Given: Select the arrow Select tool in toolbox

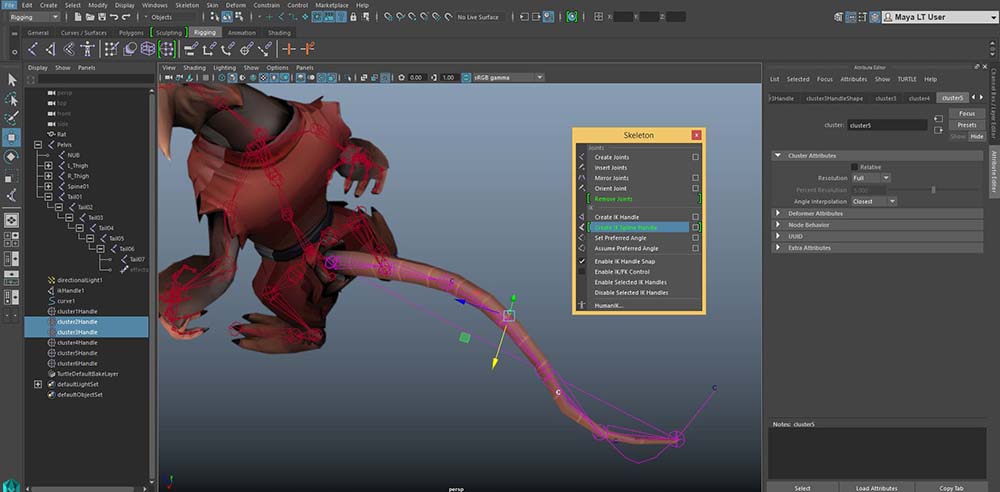Looking at the screenshot, I should pyautogui.click(x=12, y=81).
